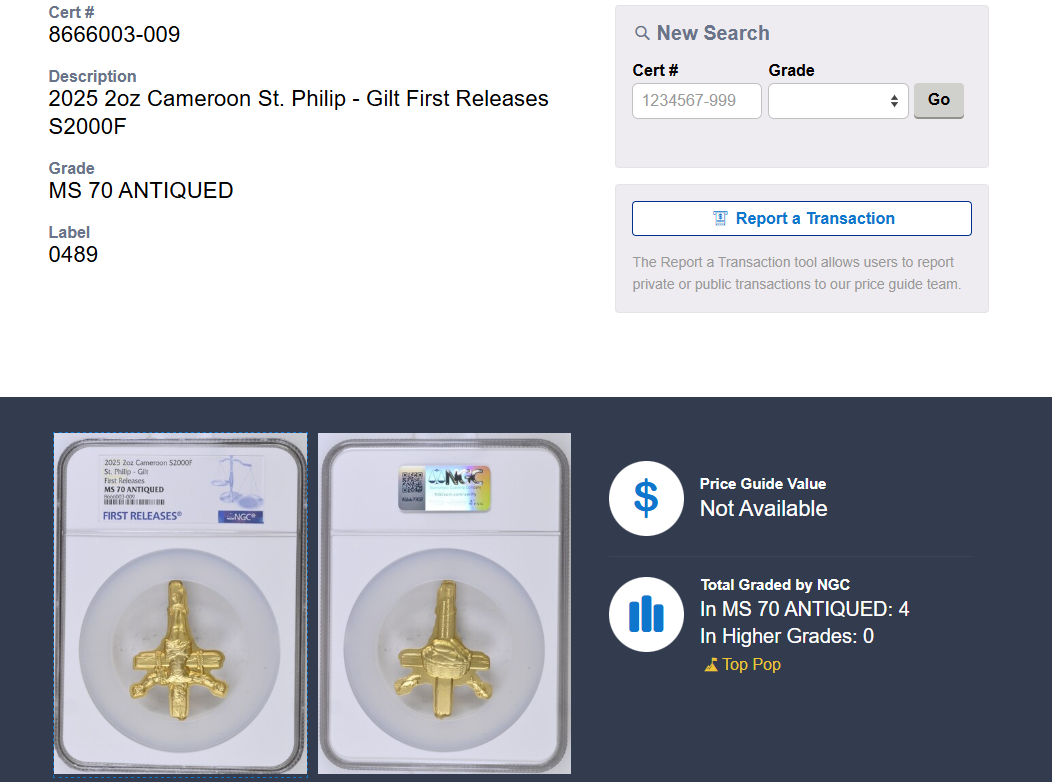1052x782 pixels.
Task: Click the magnifier icon beside New Search
Action: tap(642, 33)
